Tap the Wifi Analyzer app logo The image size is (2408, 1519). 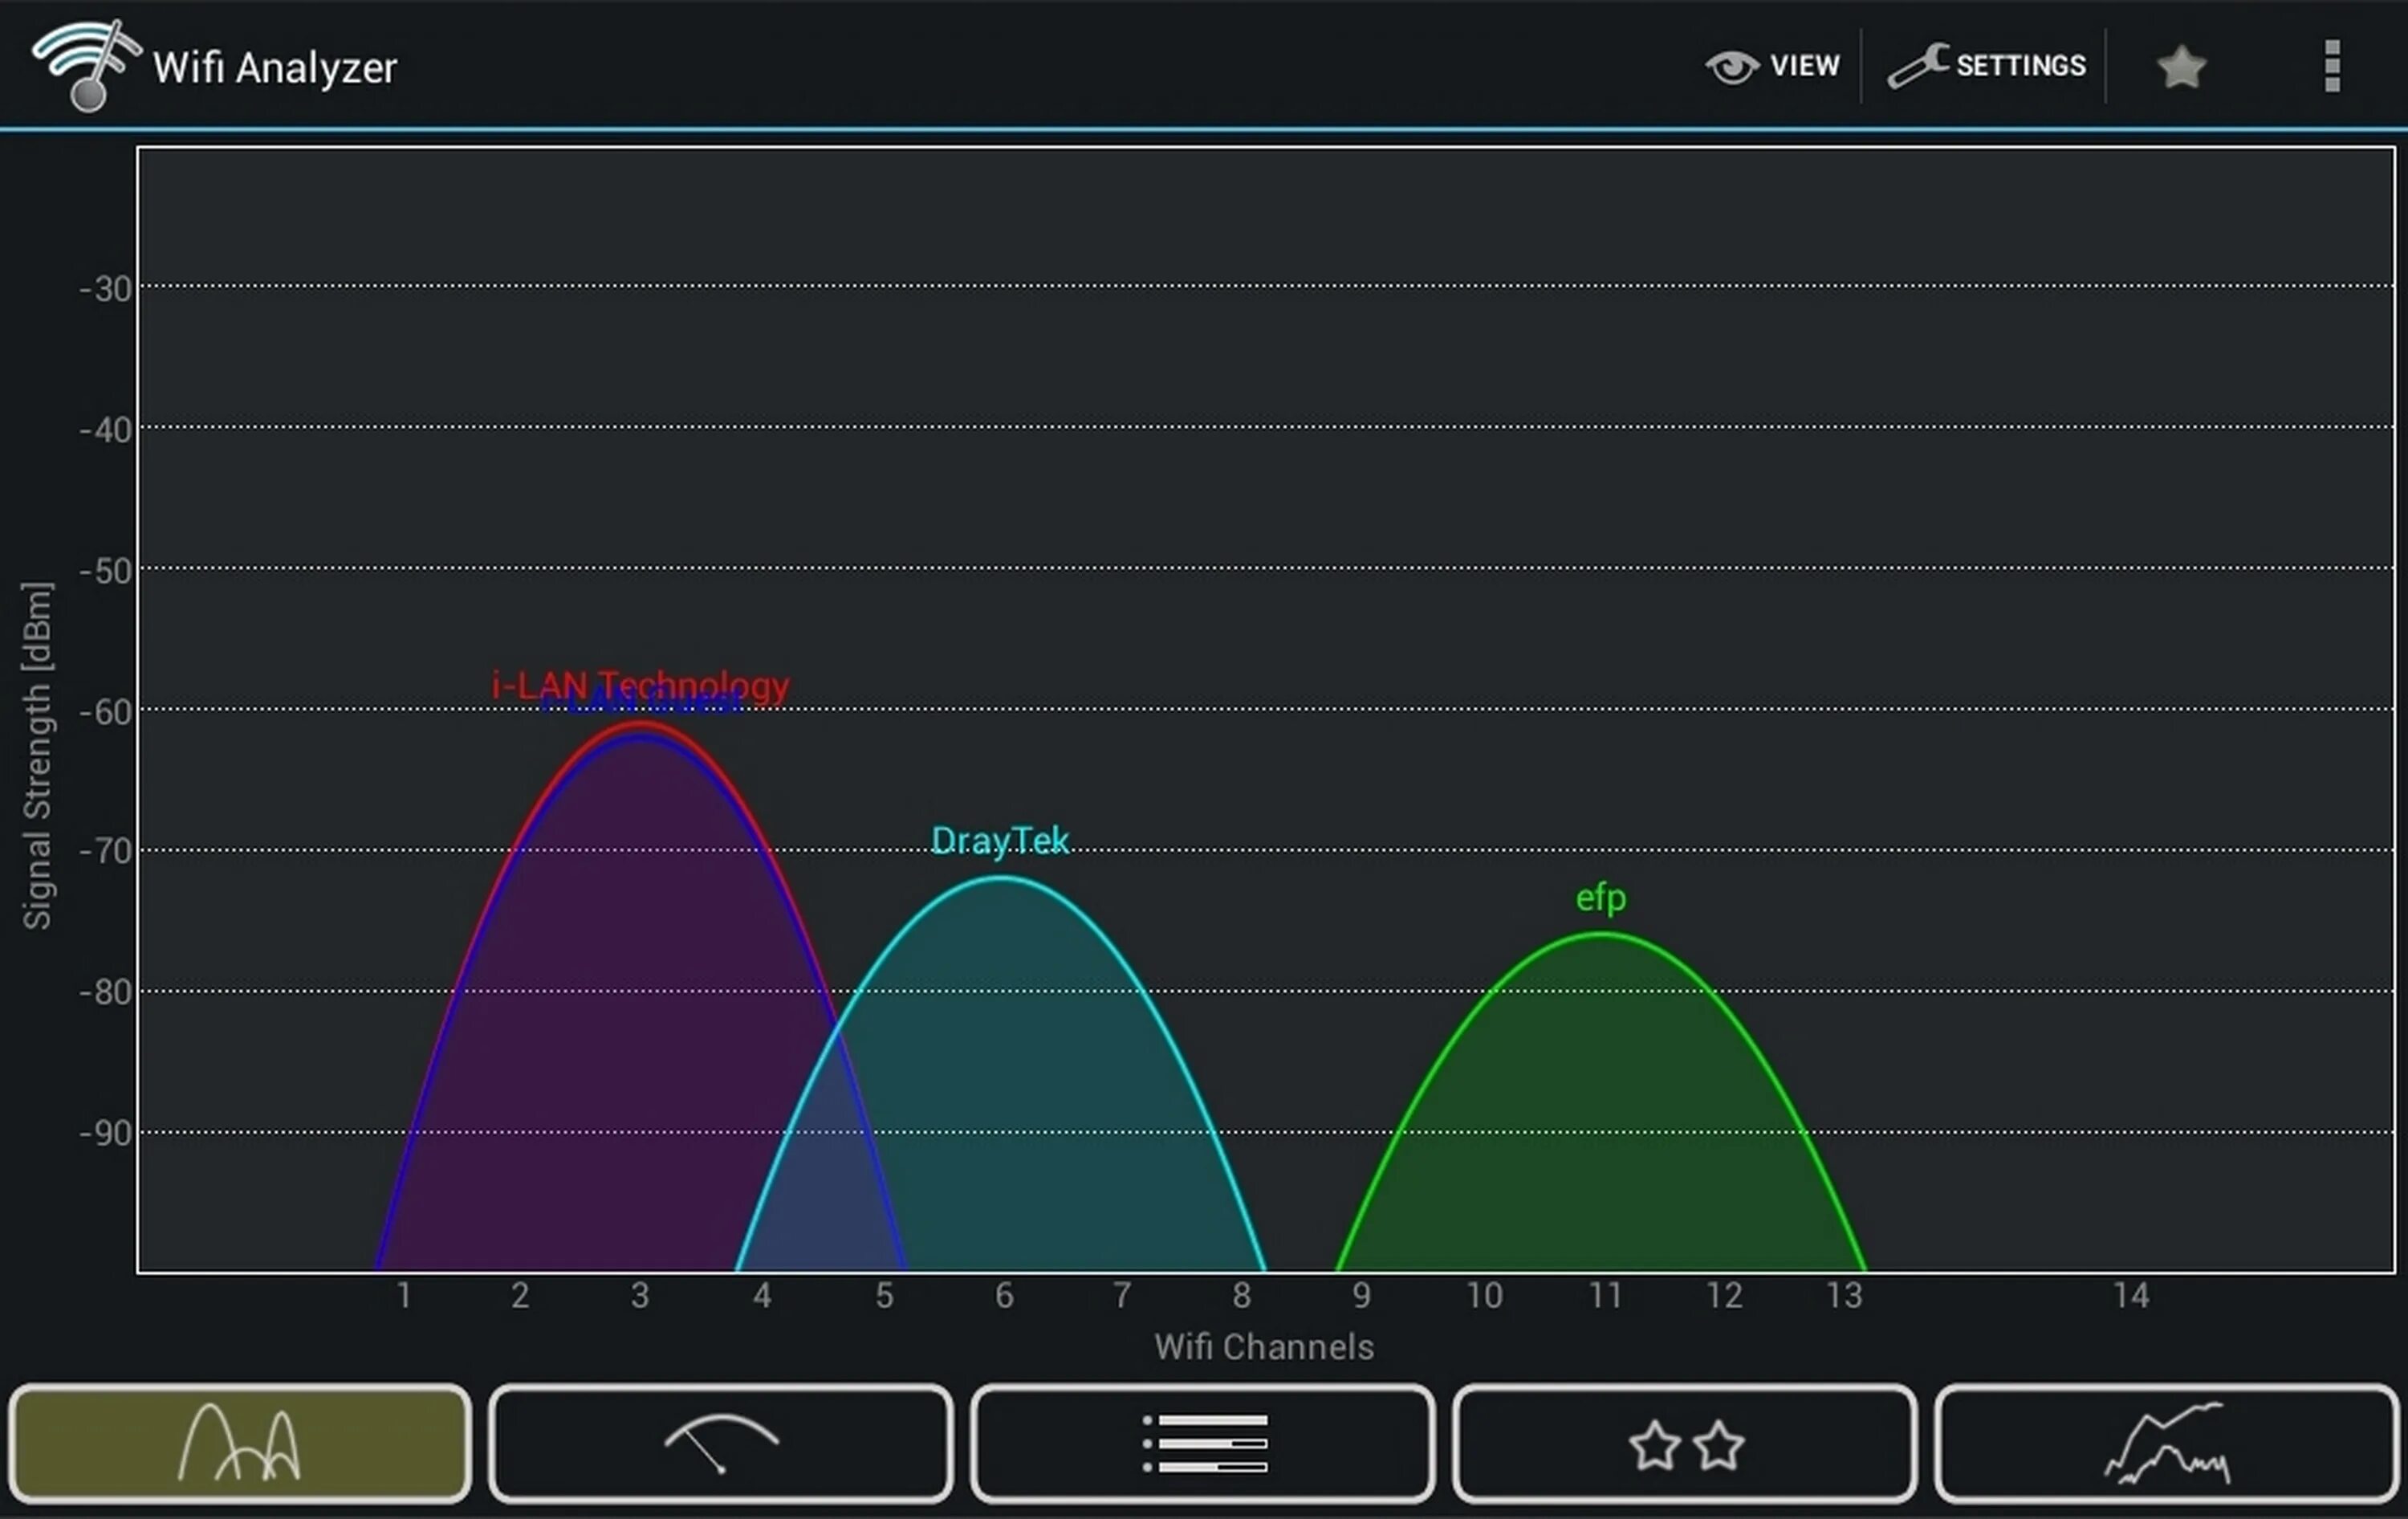85,65
